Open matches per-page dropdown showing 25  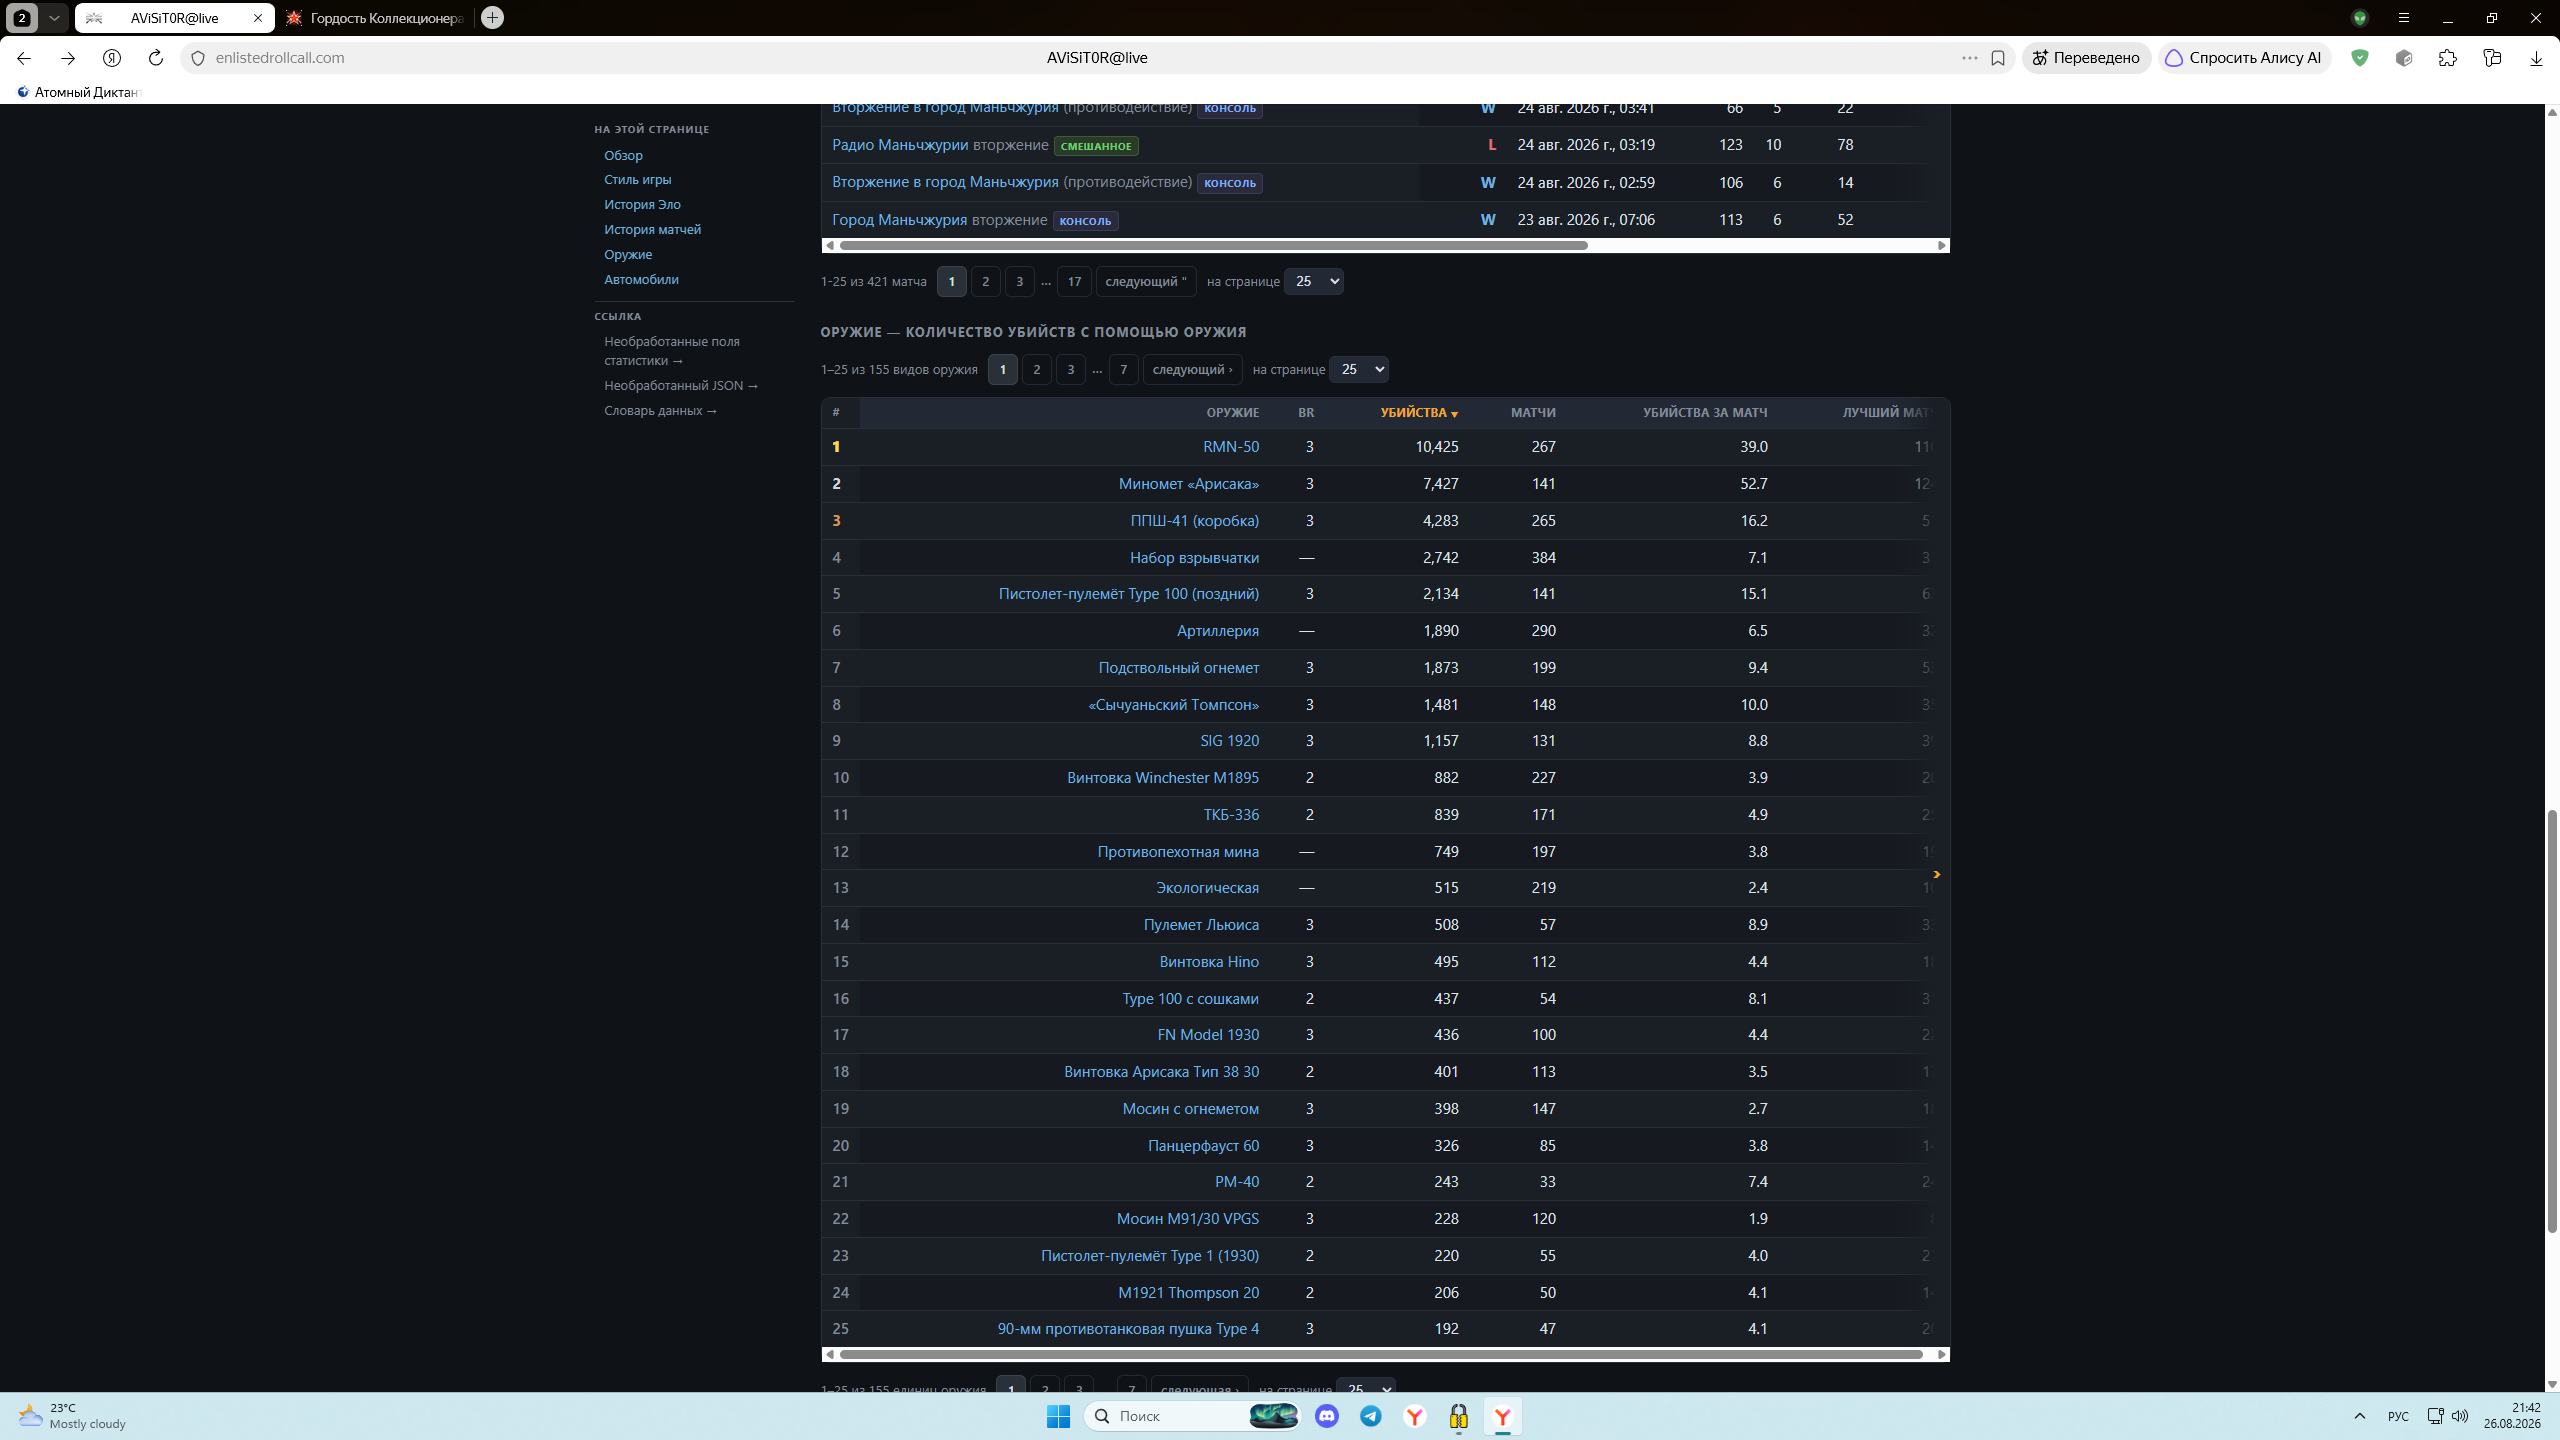pyautogui.click(x=1313, y=281)
